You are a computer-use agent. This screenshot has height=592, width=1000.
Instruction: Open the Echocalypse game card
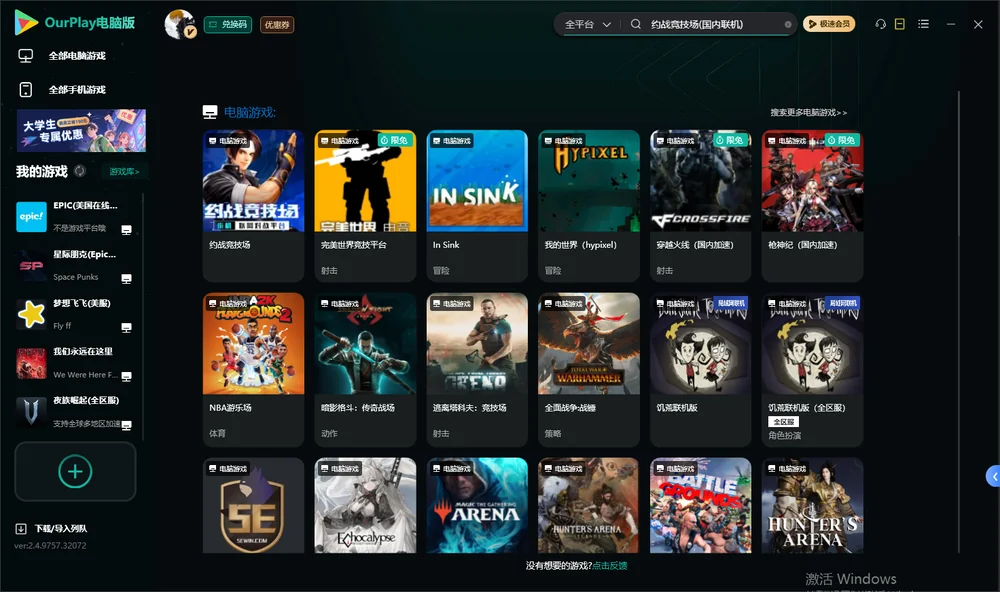tap(365, 505)
